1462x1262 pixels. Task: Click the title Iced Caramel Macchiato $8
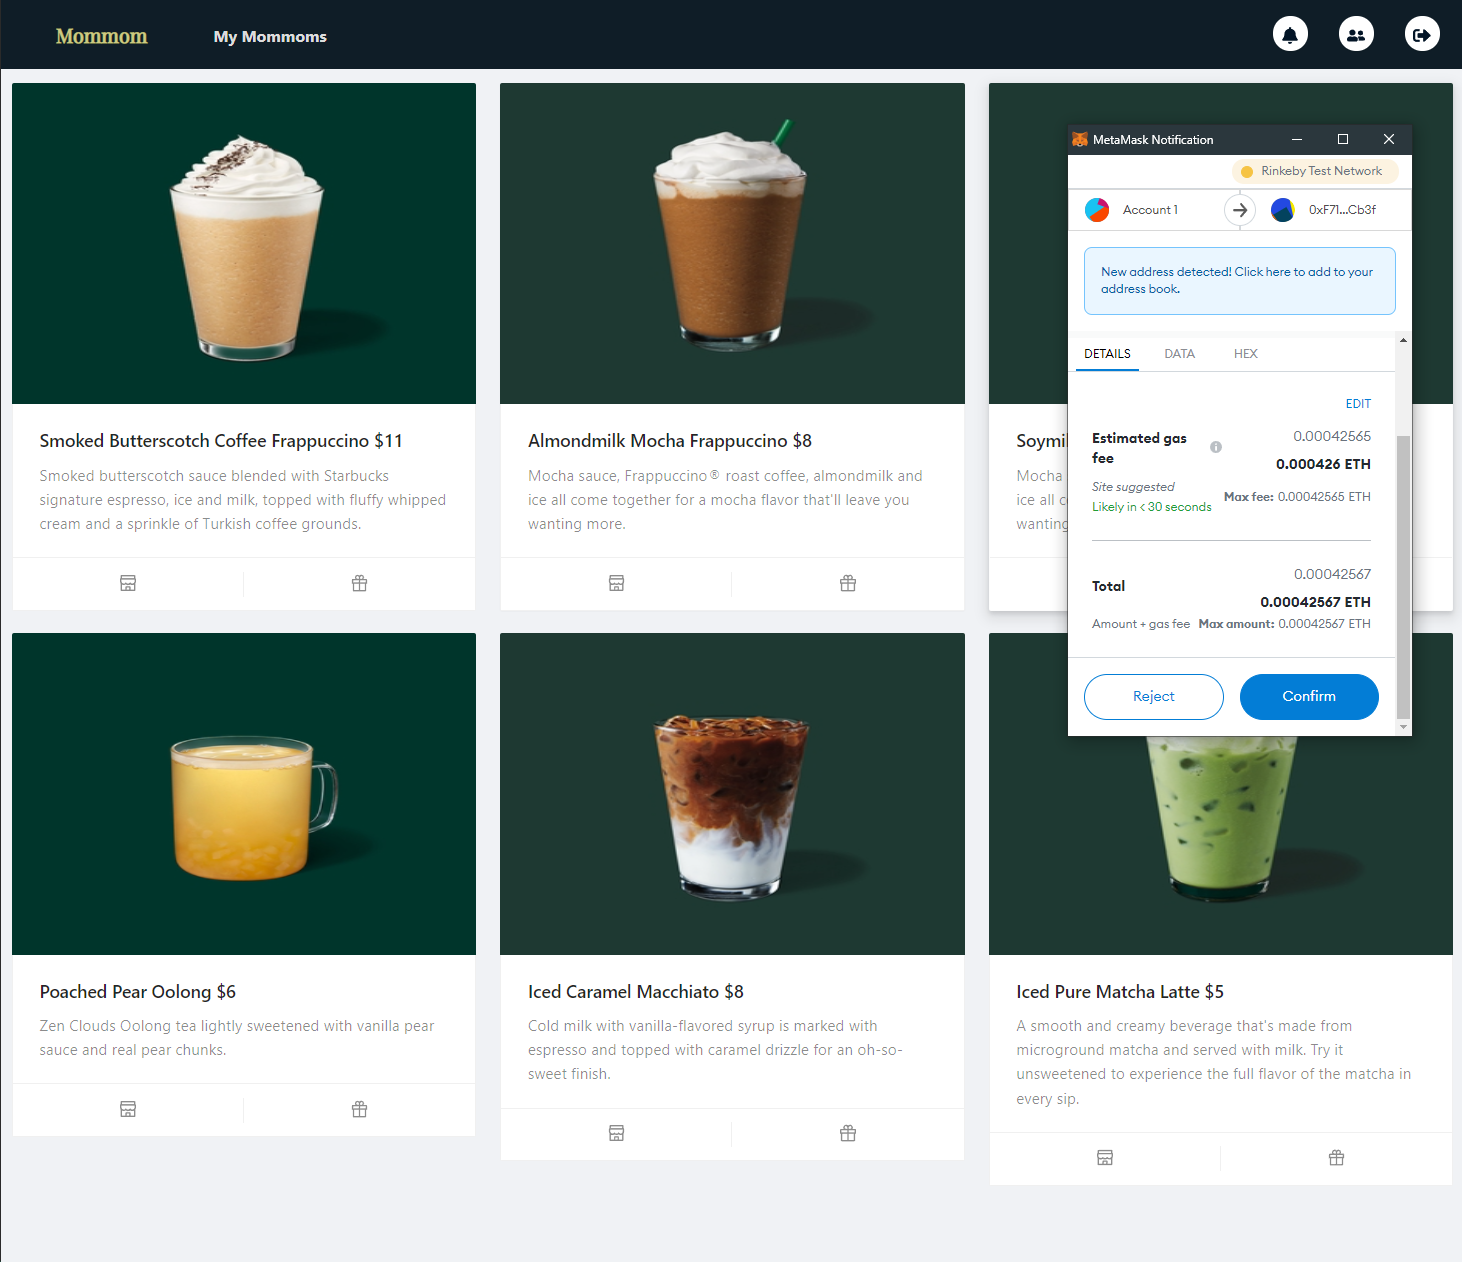tap(636, 992)
